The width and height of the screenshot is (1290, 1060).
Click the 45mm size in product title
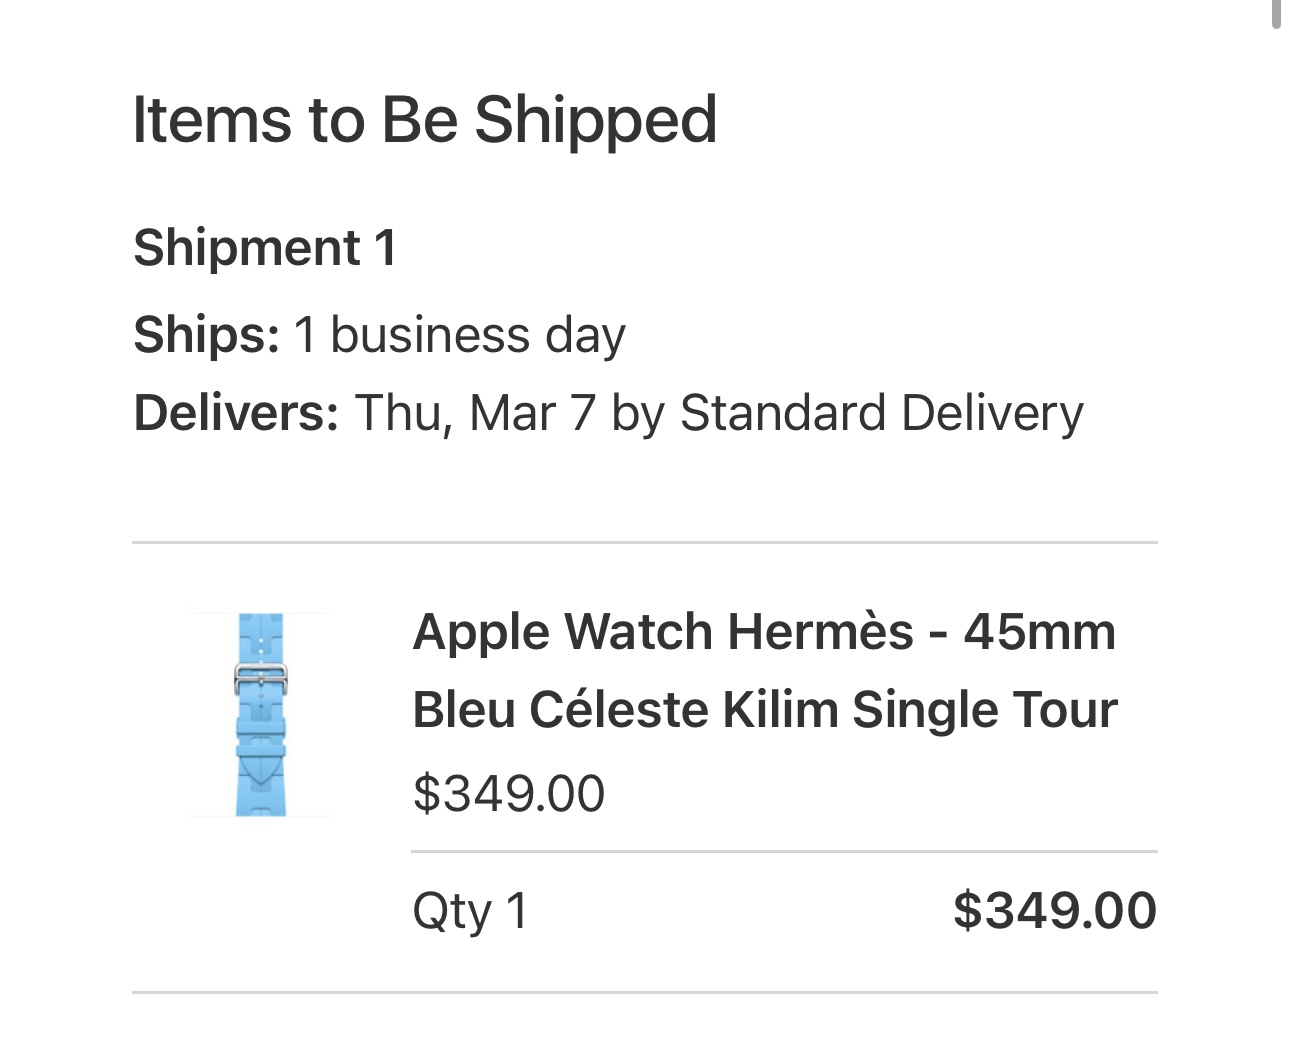[1039, 632]
